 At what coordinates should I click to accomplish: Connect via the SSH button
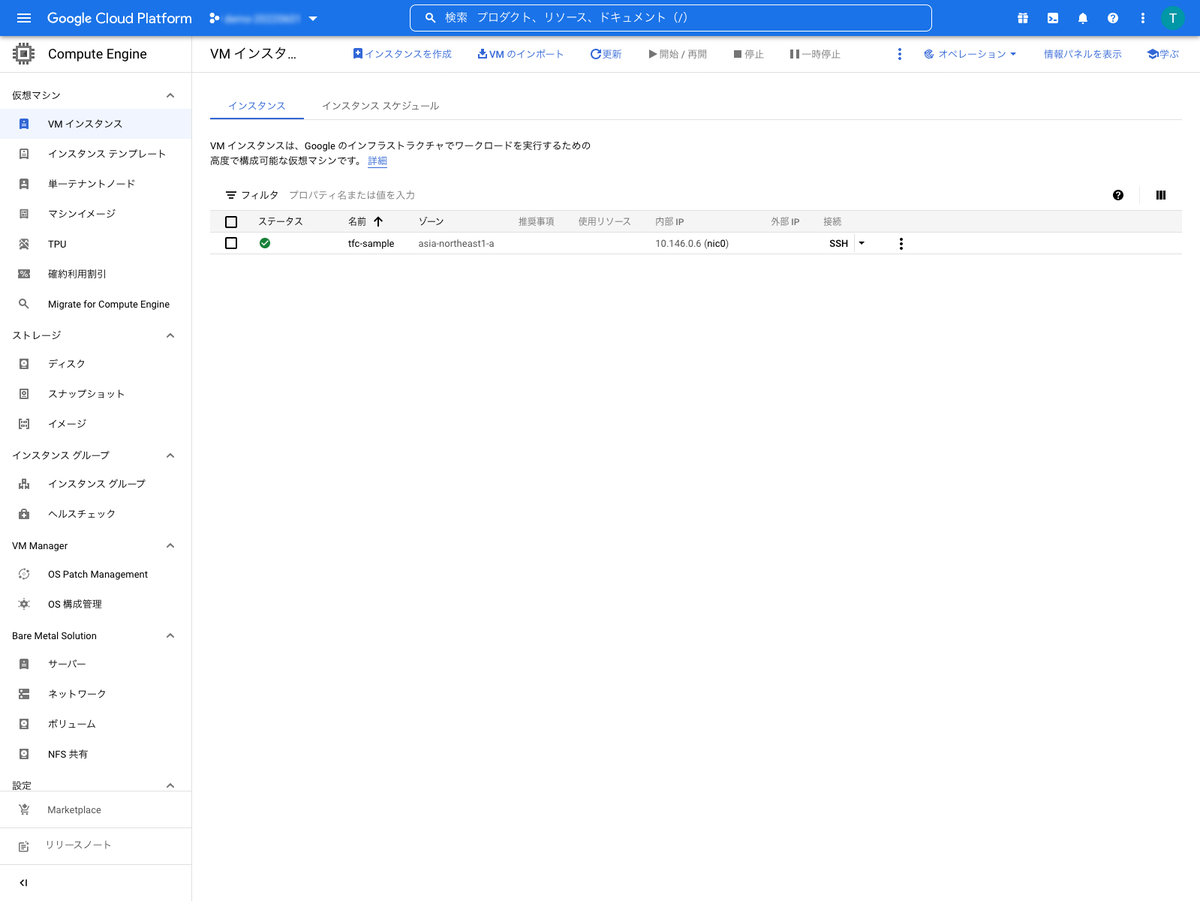click(x=838, y=243)
